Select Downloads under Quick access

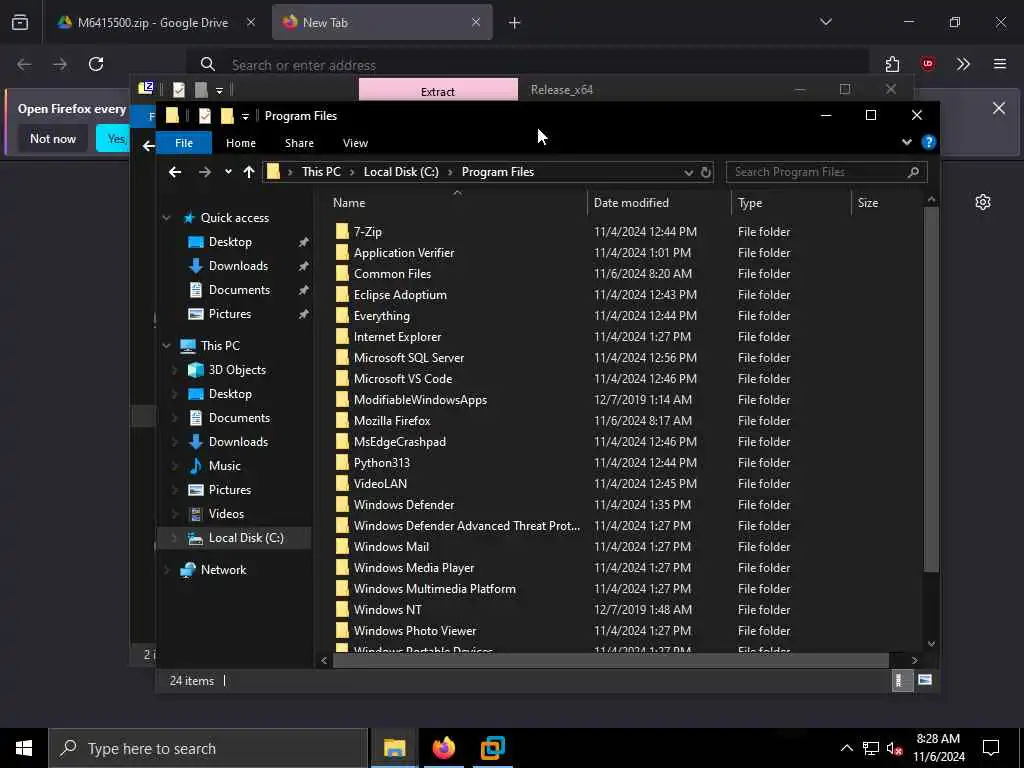click(x=238, y=266)
